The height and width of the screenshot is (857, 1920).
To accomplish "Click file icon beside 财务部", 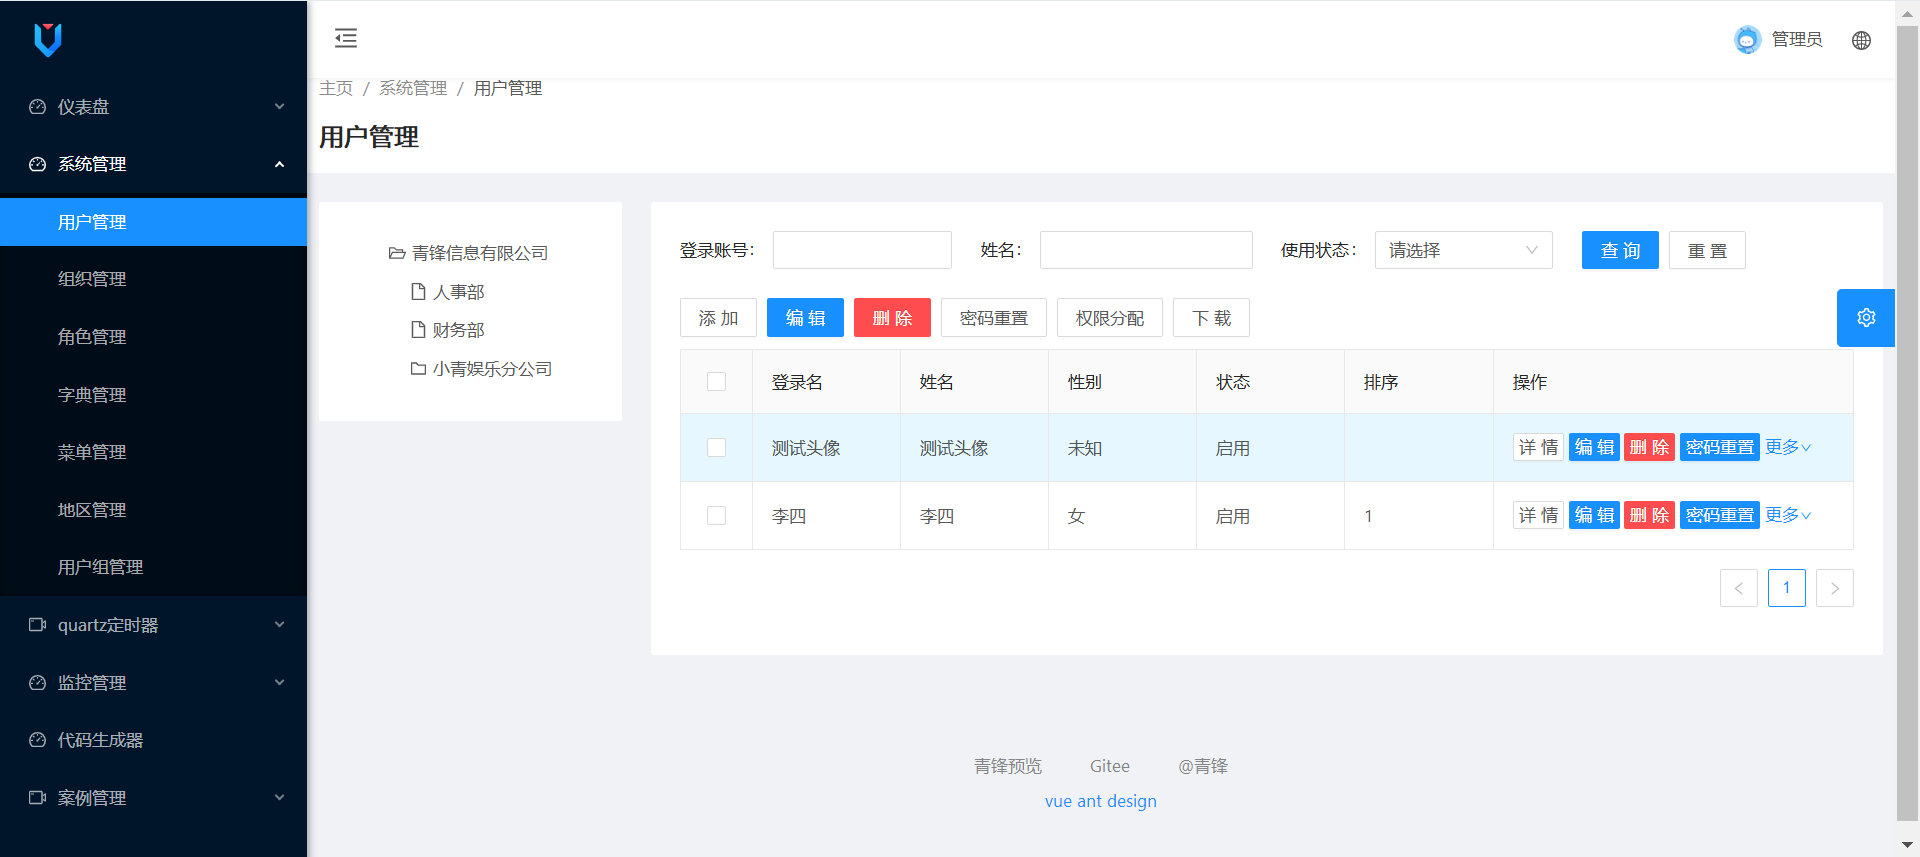I will click(419, 329).
